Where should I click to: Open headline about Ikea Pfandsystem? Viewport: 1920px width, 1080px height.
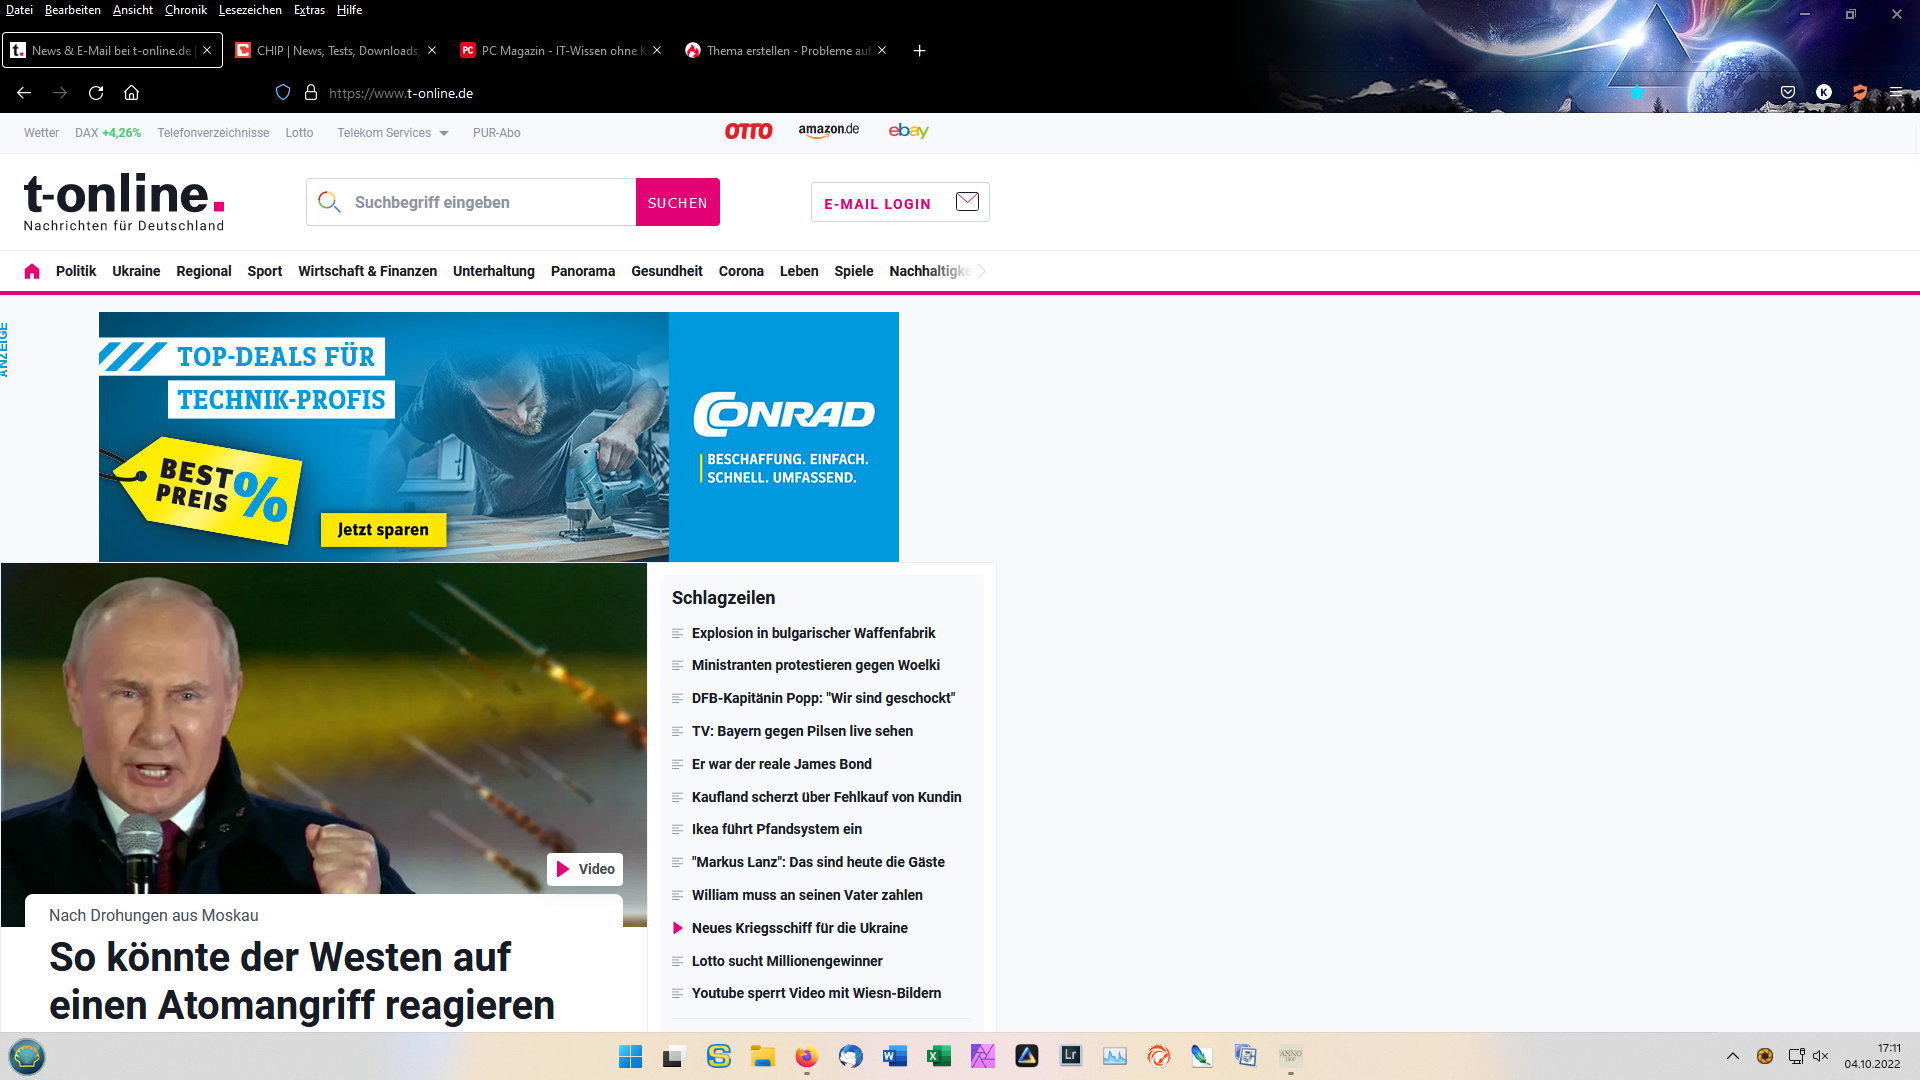[x=776, y=829]
